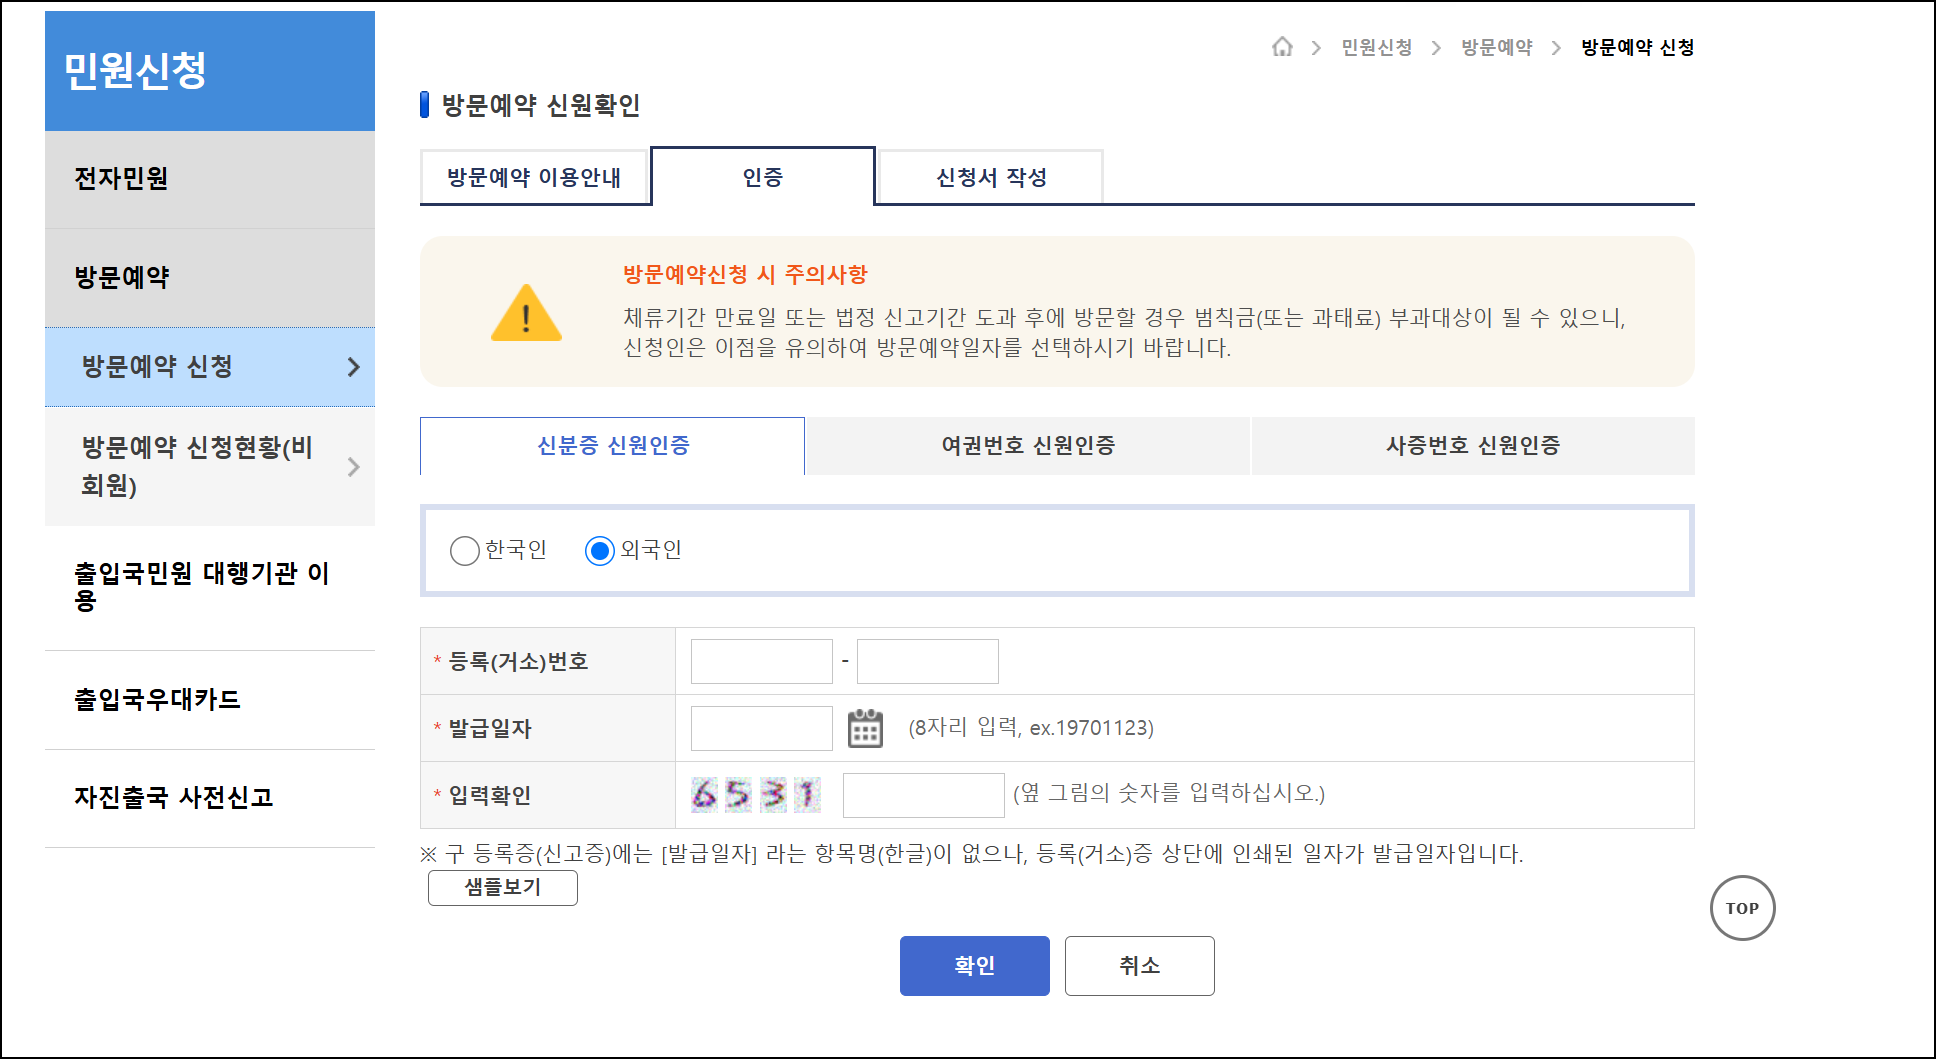Screen dimensions: 1936x1059
Task: Expand 방문예약 신청현황(비회원) sidebar chevron
Action: point(353,467)
